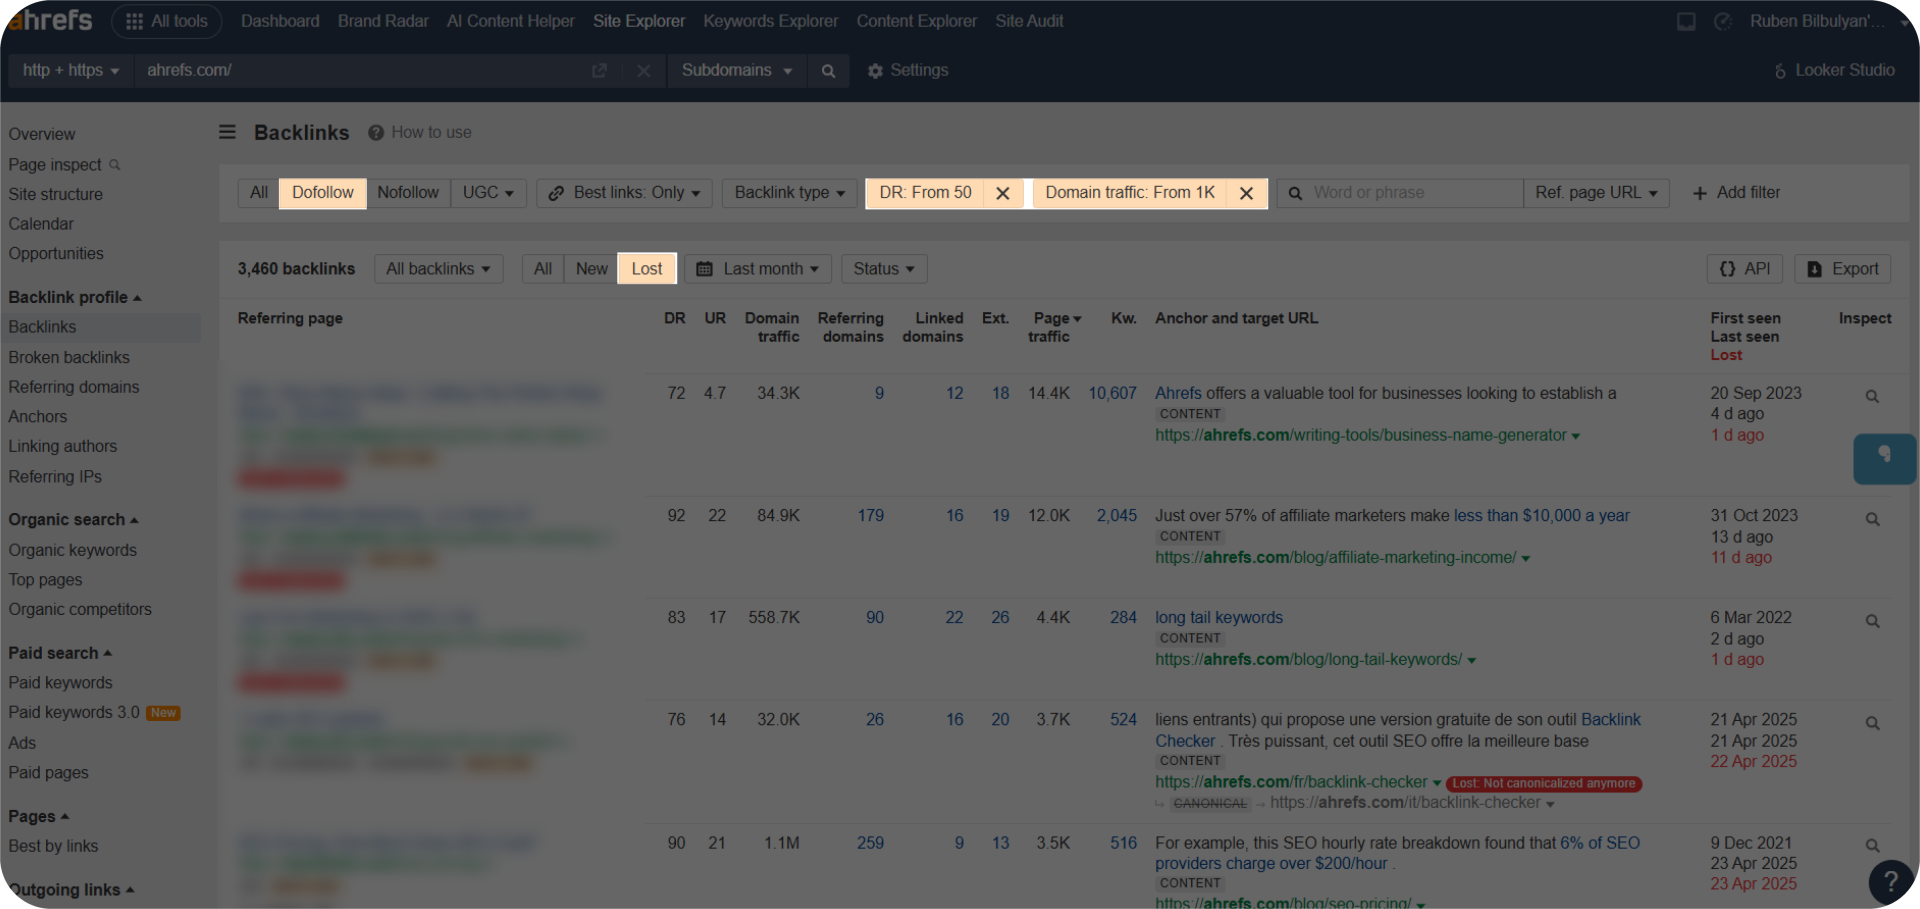Click the Add filter plus button
The image size is (1920, 909).
1736,193
